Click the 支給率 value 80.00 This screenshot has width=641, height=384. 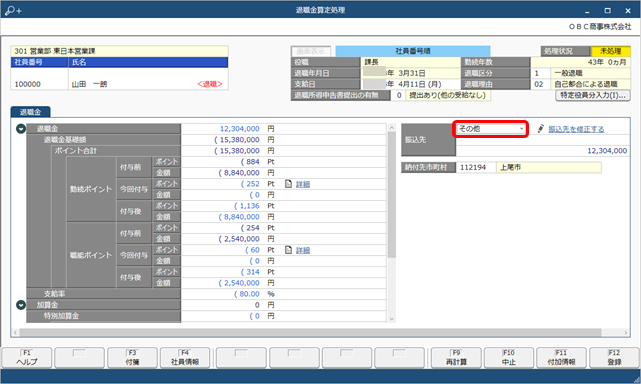247,294
